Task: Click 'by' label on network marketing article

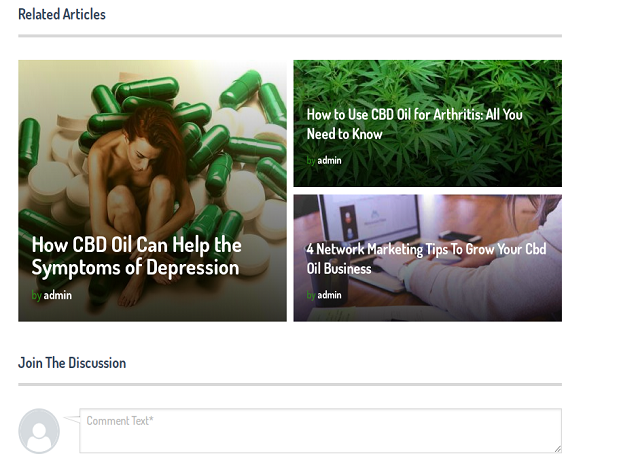Action: [x=311, y=295]
